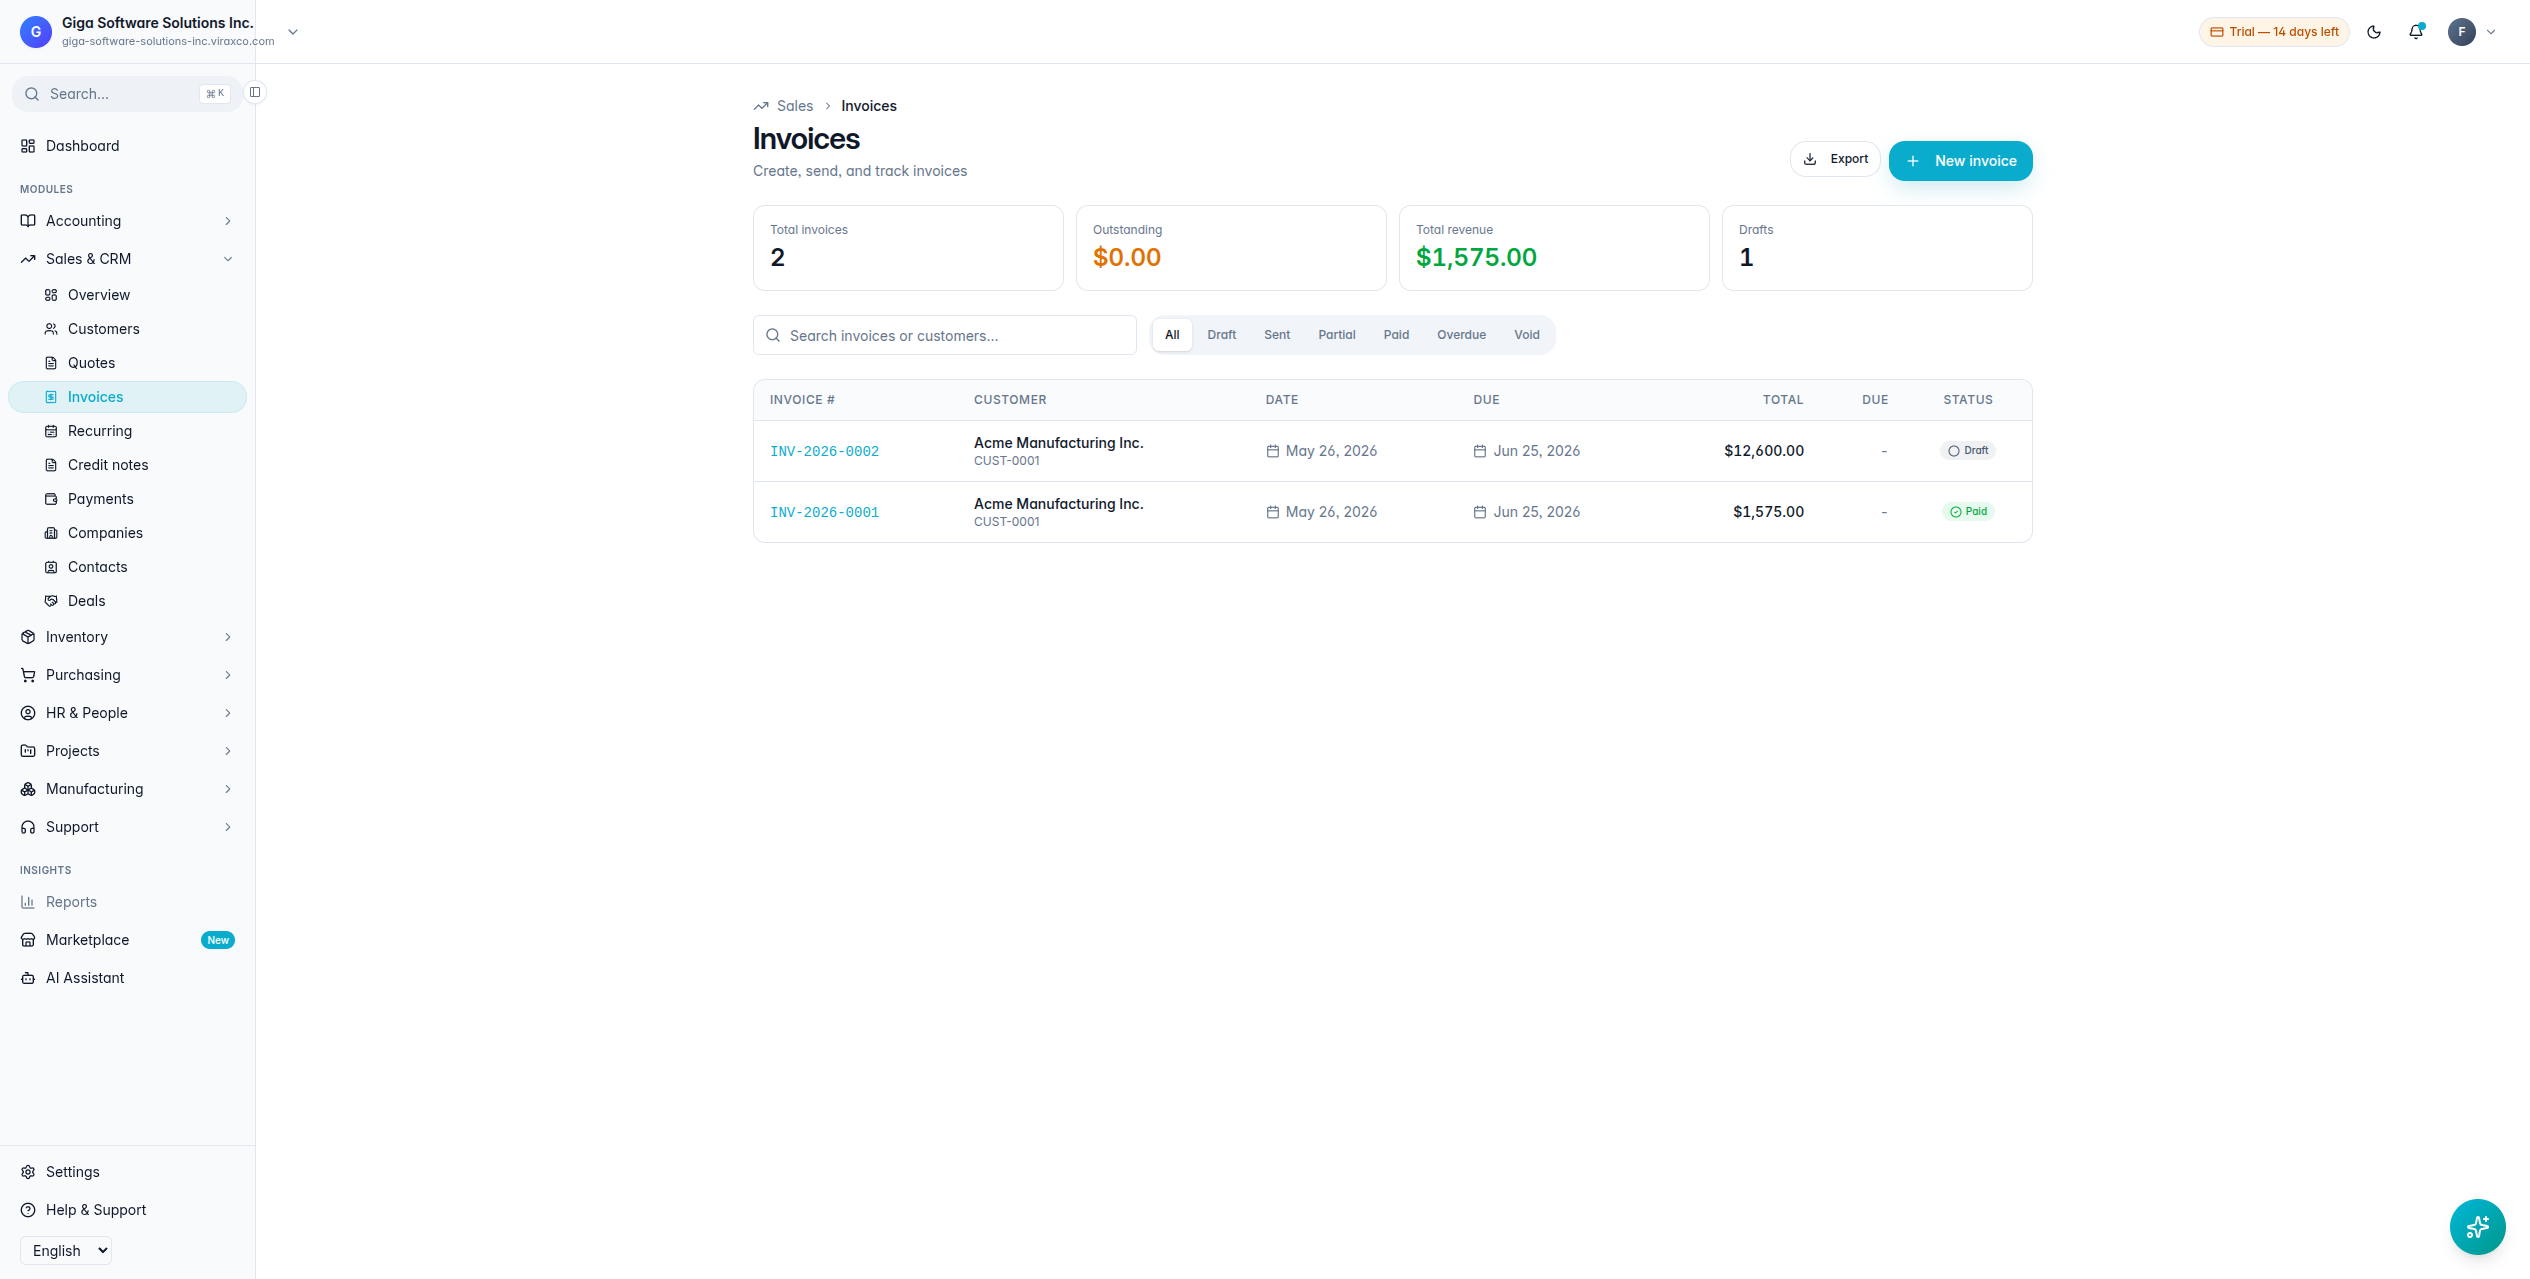Click Acme Manufacturing in INV-2026-0002 row
This screenshot has height=1279, width=2530.
(1058, 443)
